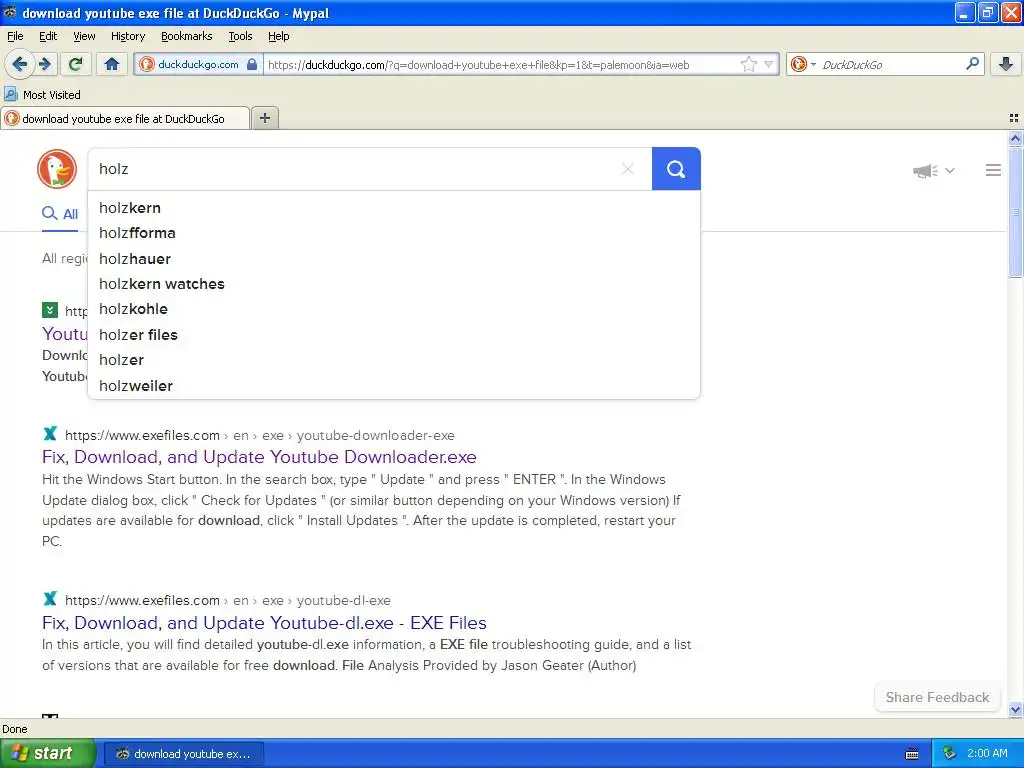Click into the address bar URL
Screen dimensions: 1024x768
[500, 65]
